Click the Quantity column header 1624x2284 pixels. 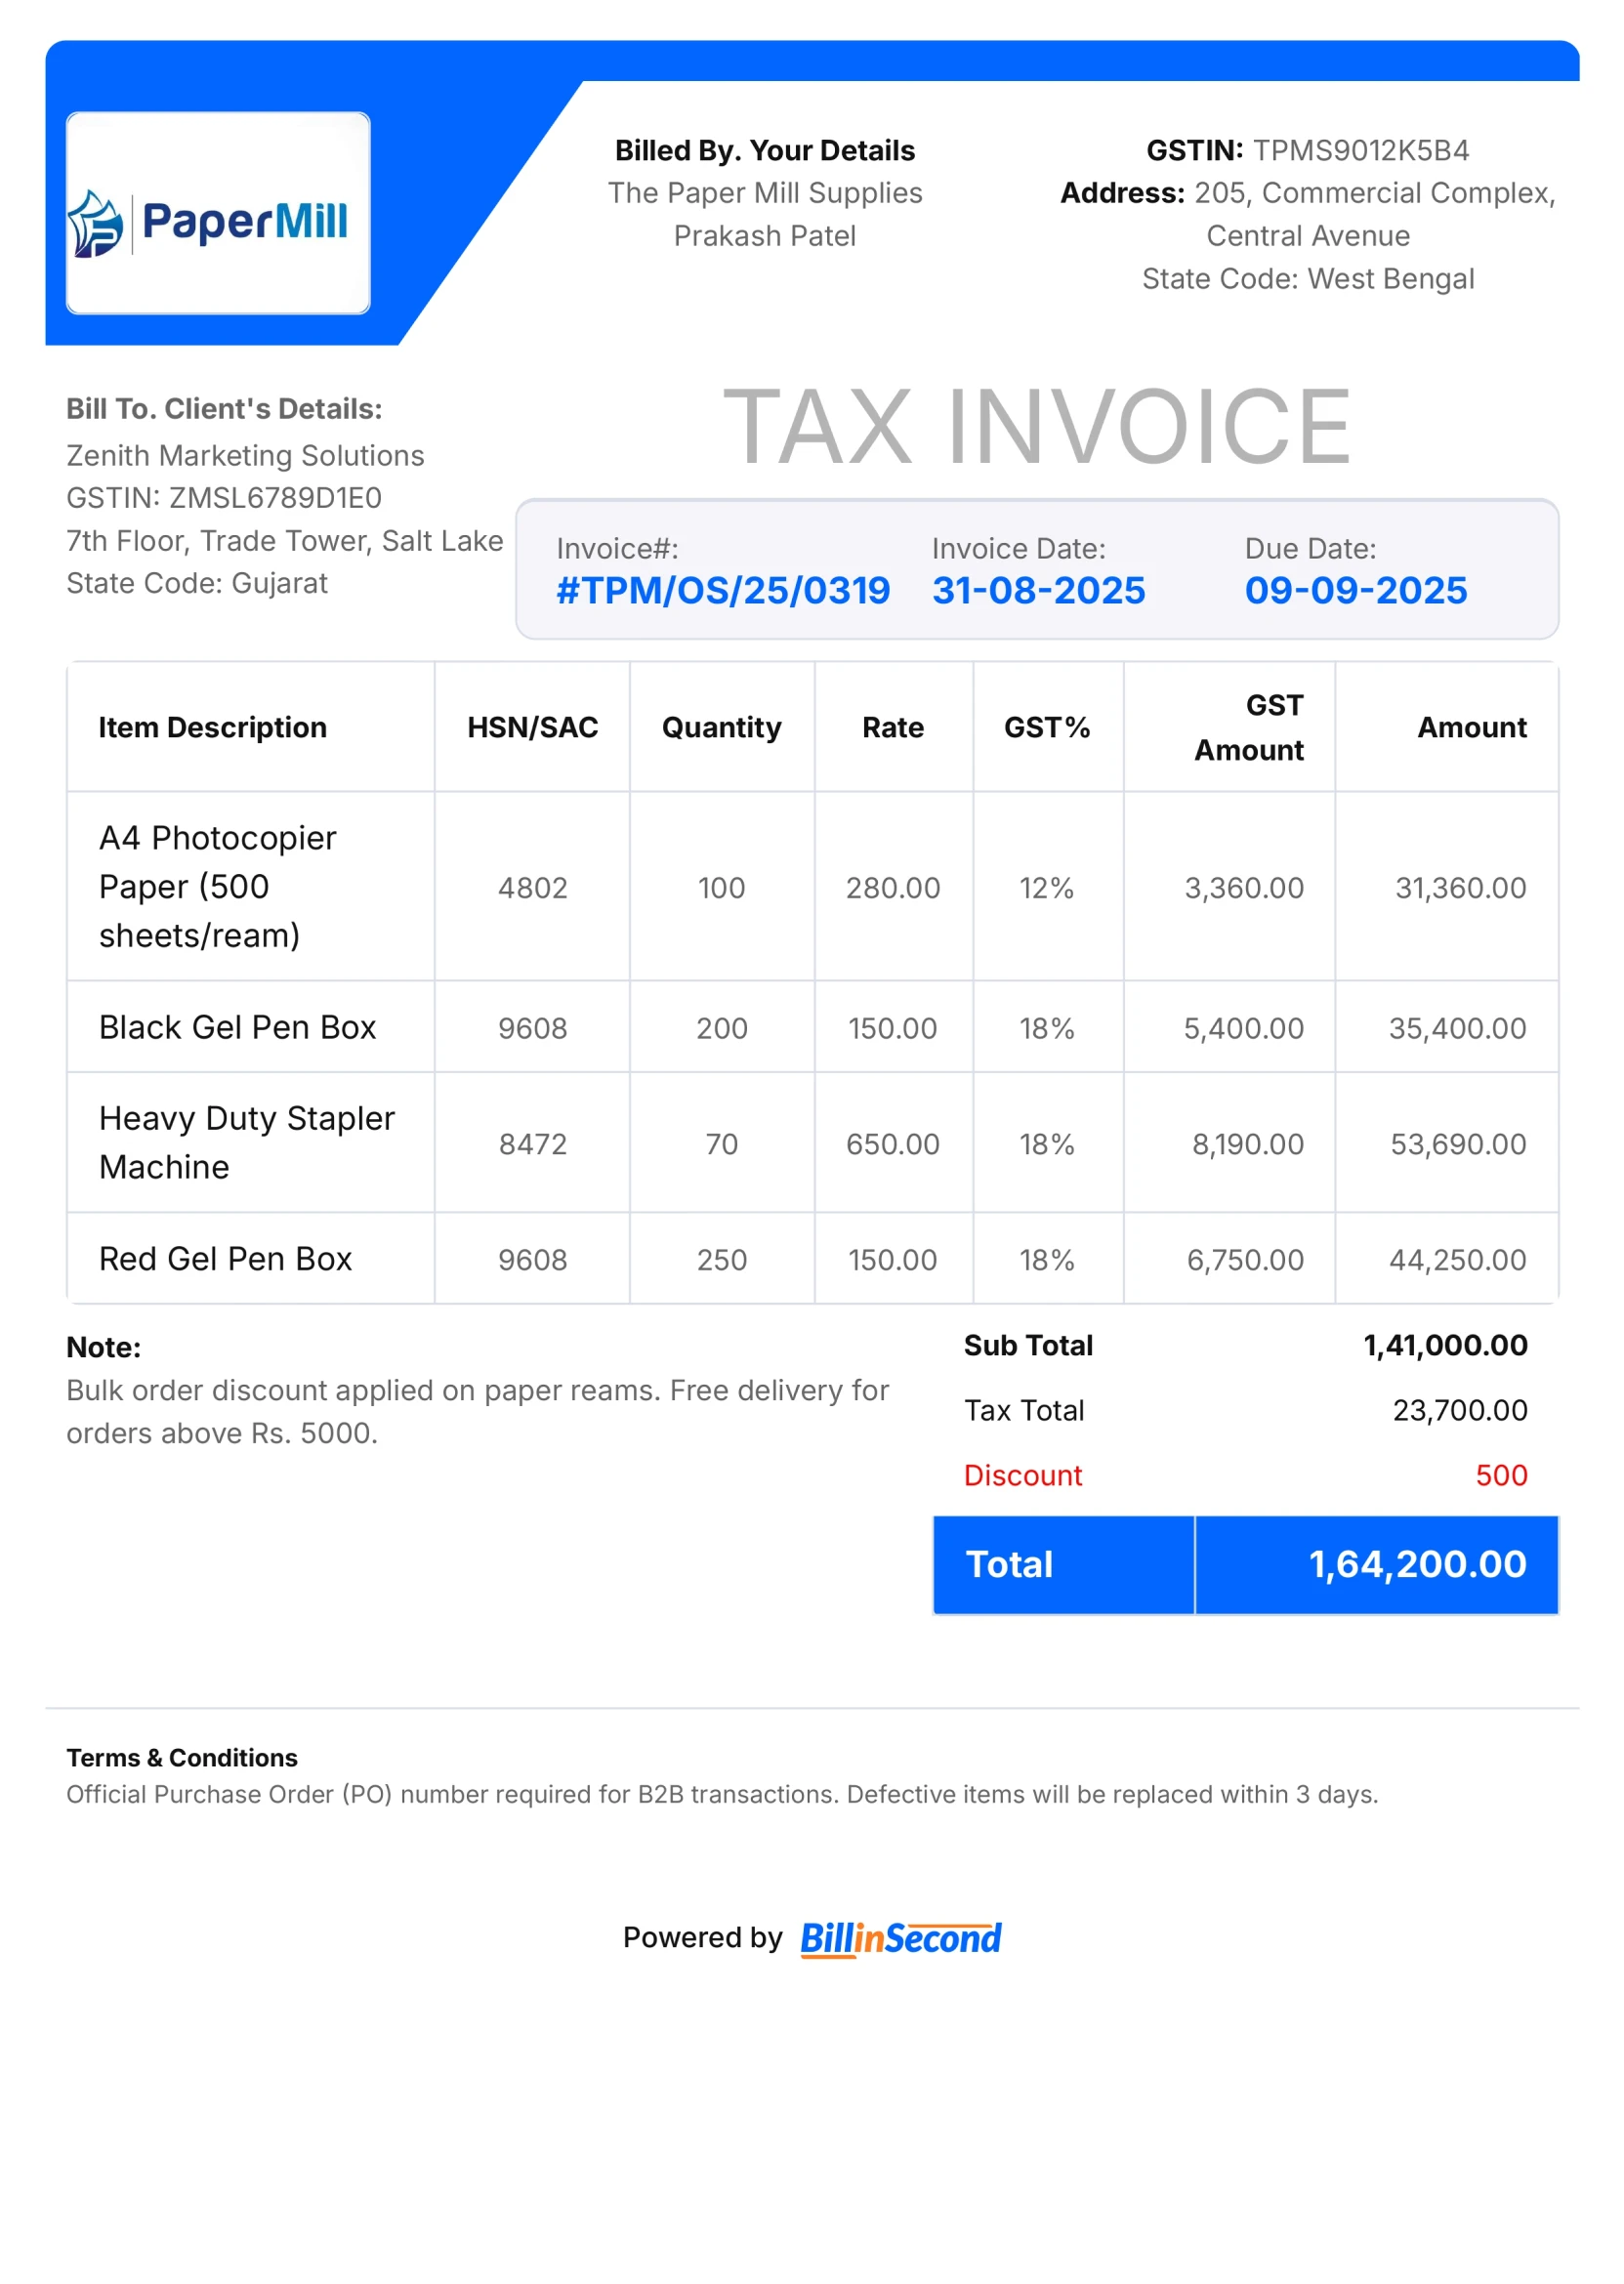[721, 727]
